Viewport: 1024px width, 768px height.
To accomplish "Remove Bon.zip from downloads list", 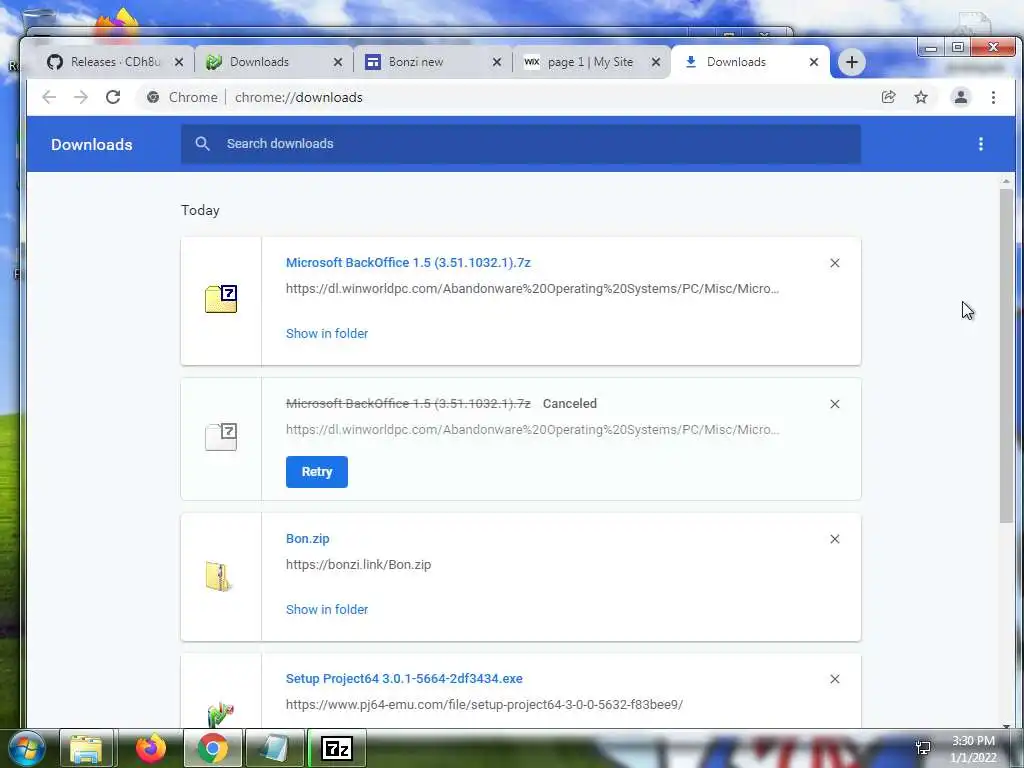I will coord(835,539).
